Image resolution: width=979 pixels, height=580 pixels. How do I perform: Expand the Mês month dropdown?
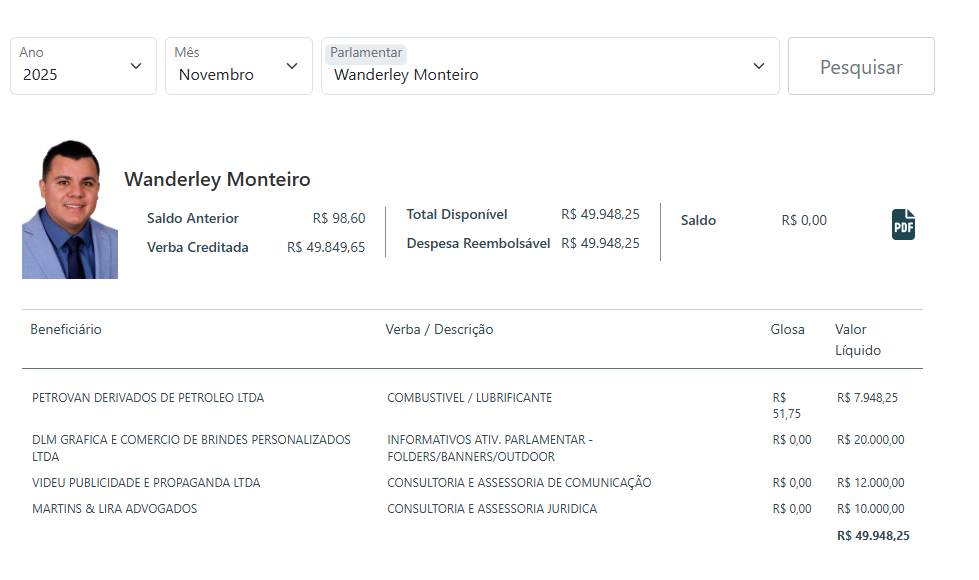238,66
